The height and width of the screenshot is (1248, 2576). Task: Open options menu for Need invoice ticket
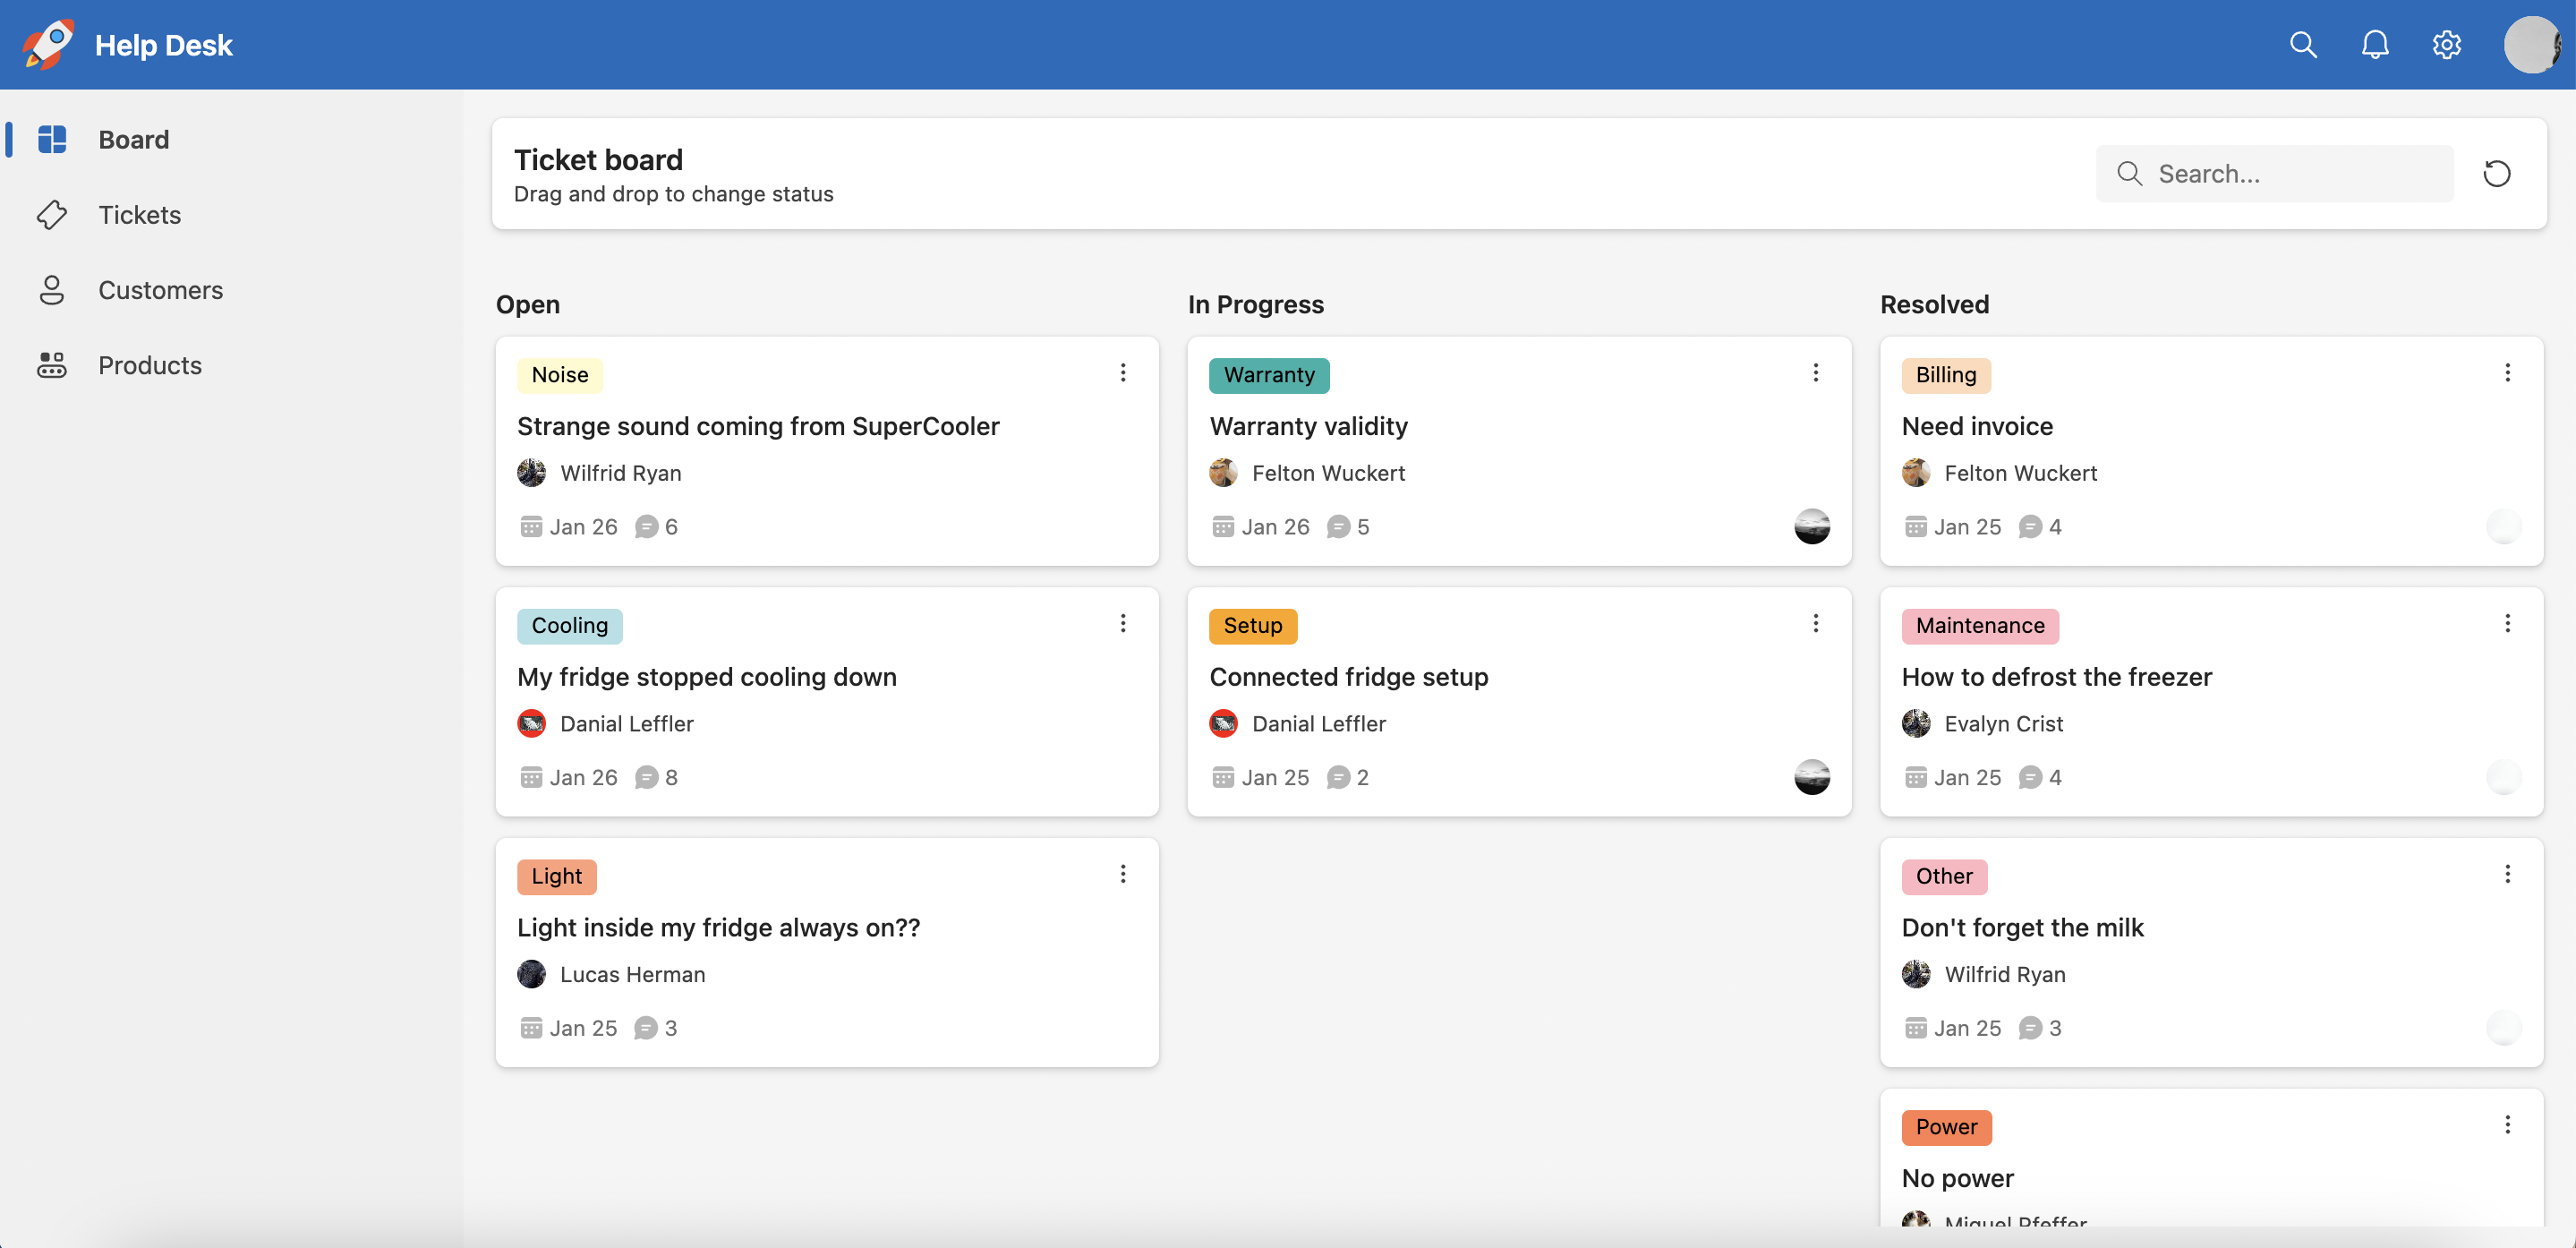pos(2507,373)
